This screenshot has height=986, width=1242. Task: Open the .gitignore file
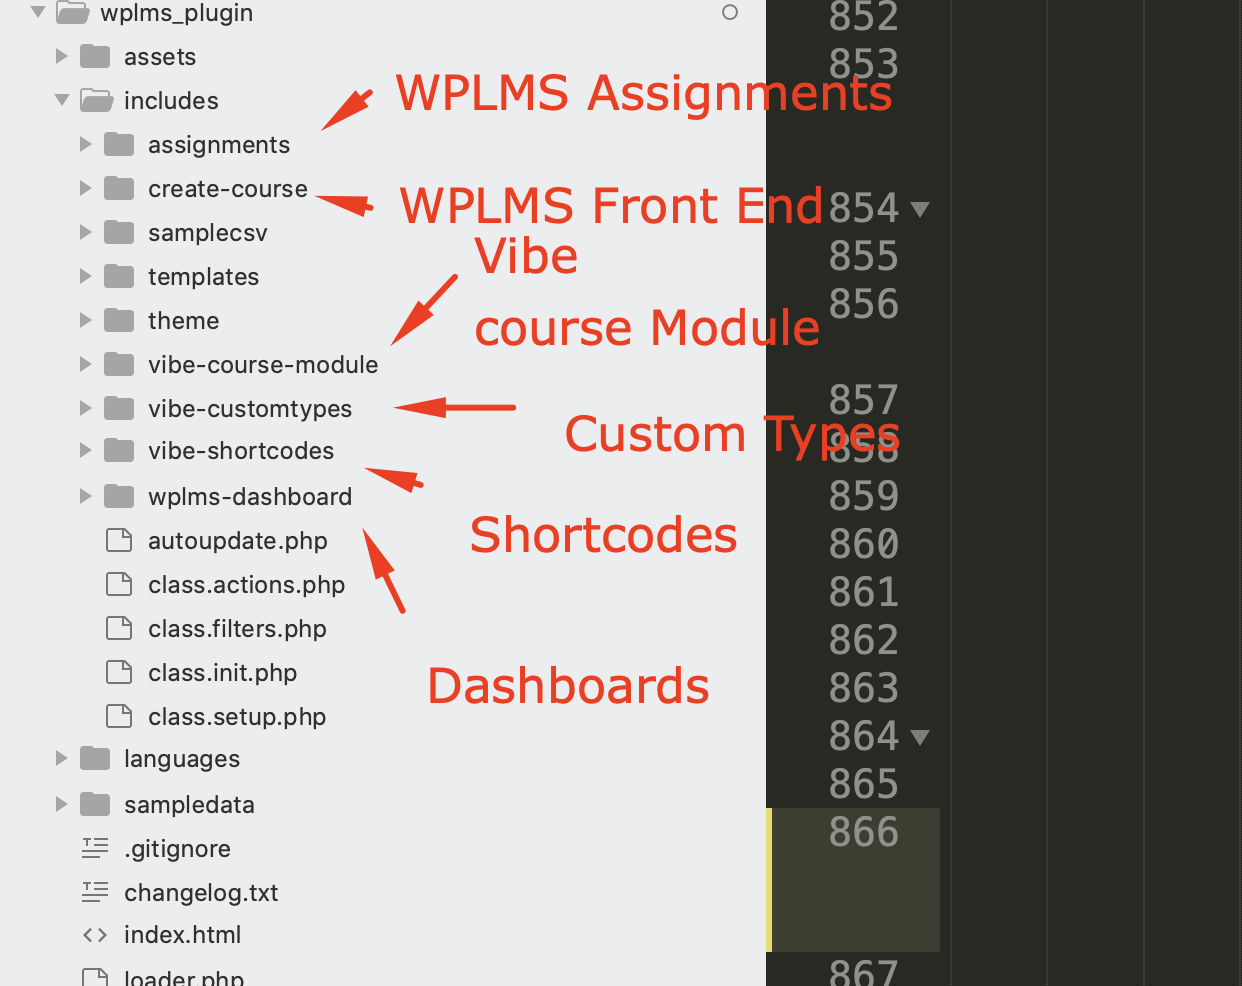tap(177, 849)
